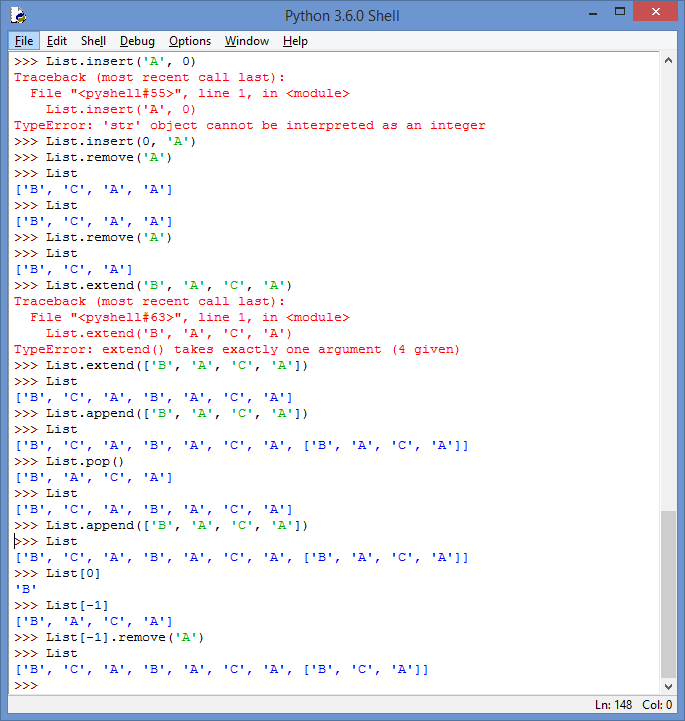
Task: Open the File menu
Action: 24,41
